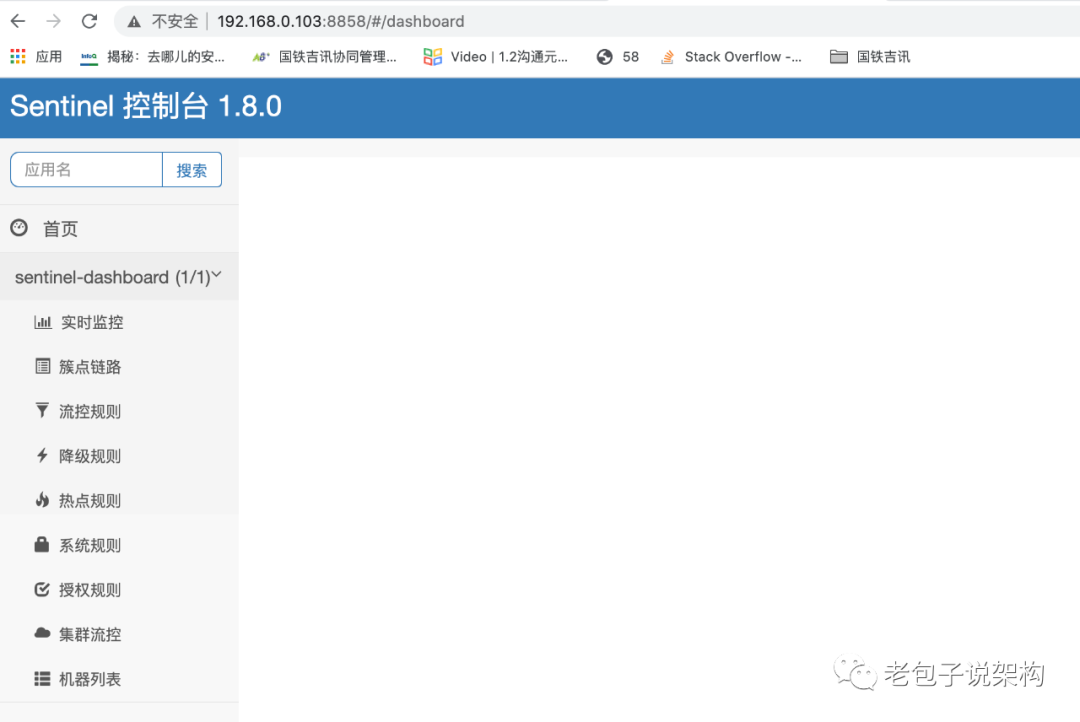Image resolution: width=1080 pixels, height=722 pixels.
Task: Click the browser back arrow
Action: 18,21
